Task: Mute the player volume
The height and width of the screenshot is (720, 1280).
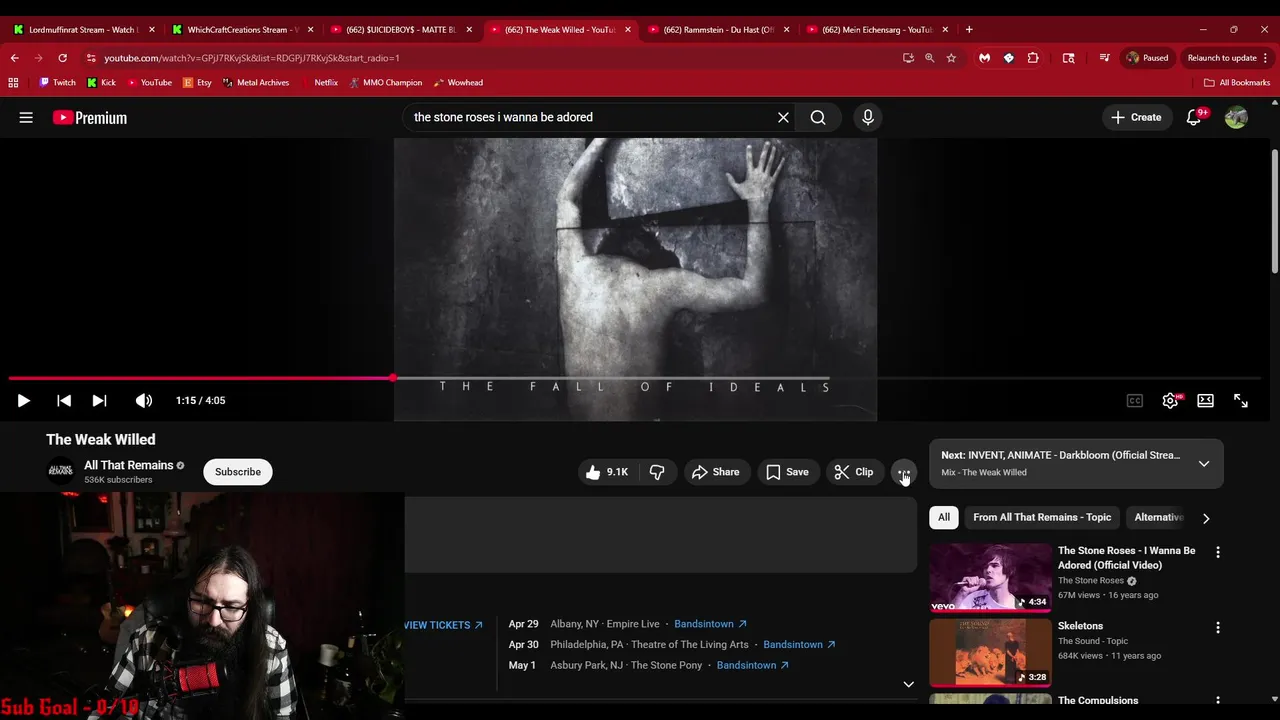Action: 144,400
